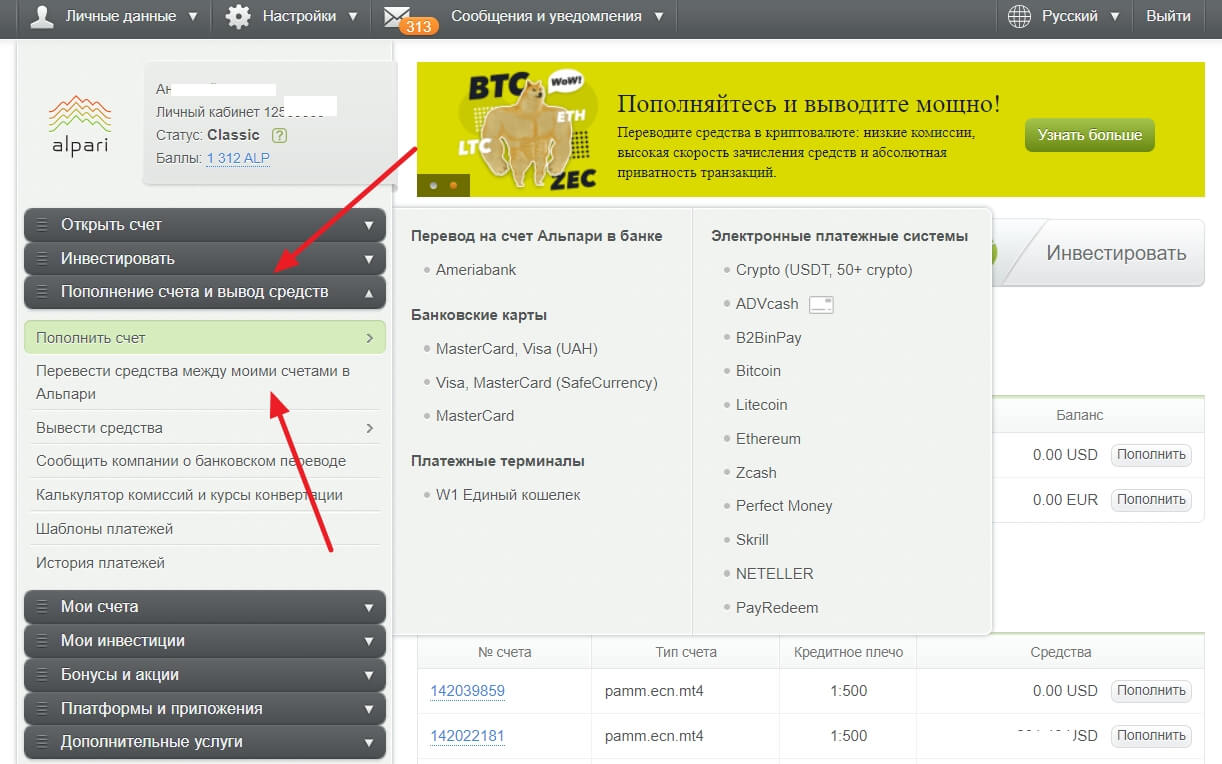
Task: Collapse Пополнение счета и вывод средств section
Action: click(x=369, y=293)
